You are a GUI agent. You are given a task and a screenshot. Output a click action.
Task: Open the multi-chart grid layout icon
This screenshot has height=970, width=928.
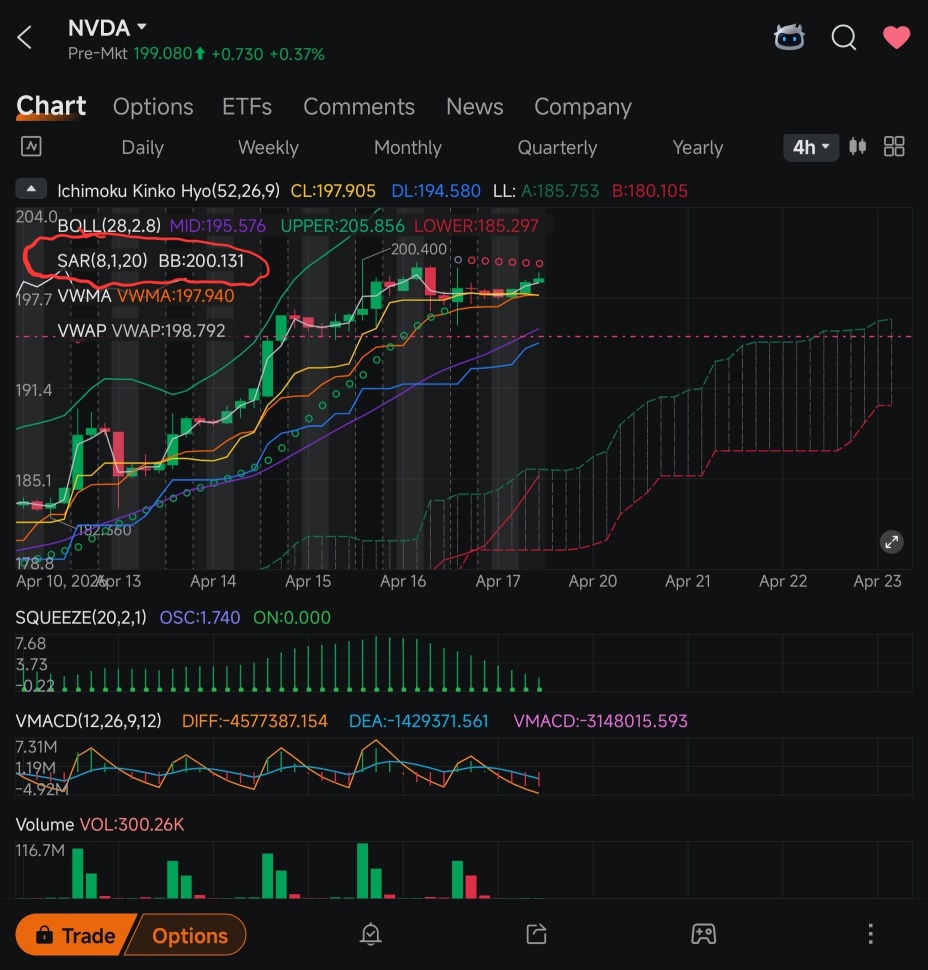pyautogui.click(x=894, y=147)
